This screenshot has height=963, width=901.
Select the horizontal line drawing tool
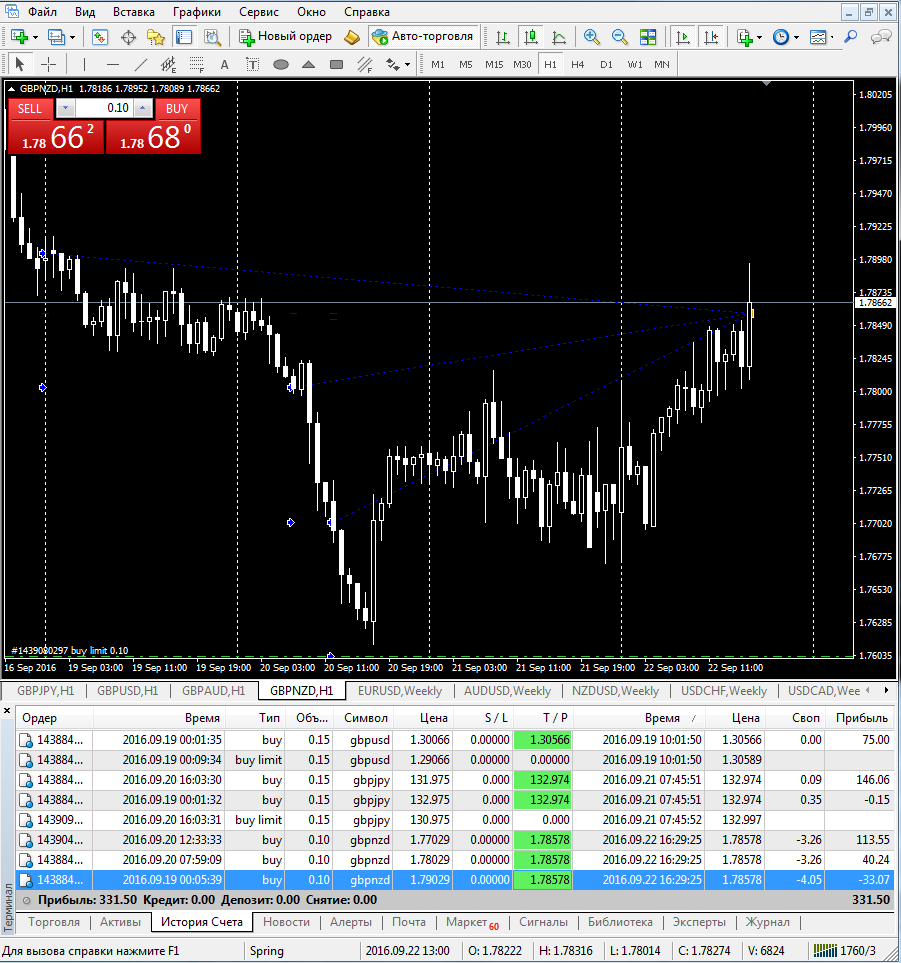[x=112, y=64]
